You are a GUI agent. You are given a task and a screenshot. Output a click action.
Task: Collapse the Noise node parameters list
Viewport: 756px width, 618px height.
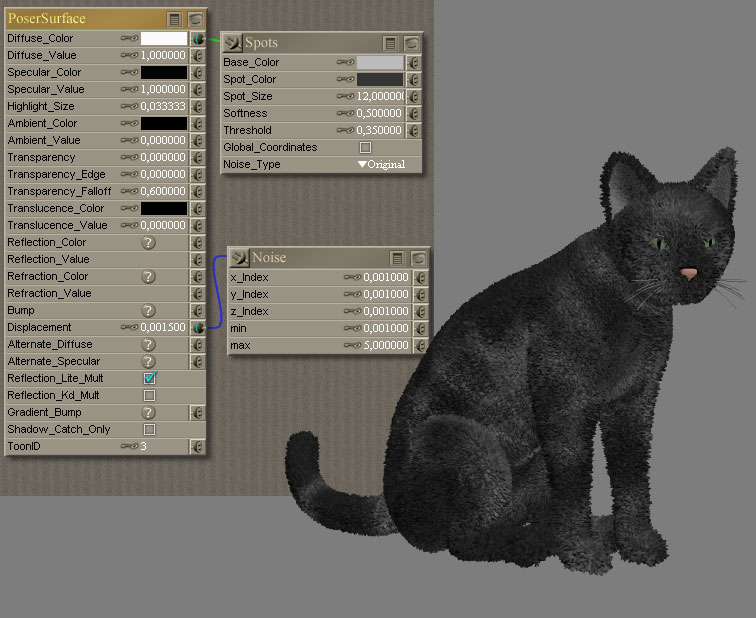click(x=397, y=259)
